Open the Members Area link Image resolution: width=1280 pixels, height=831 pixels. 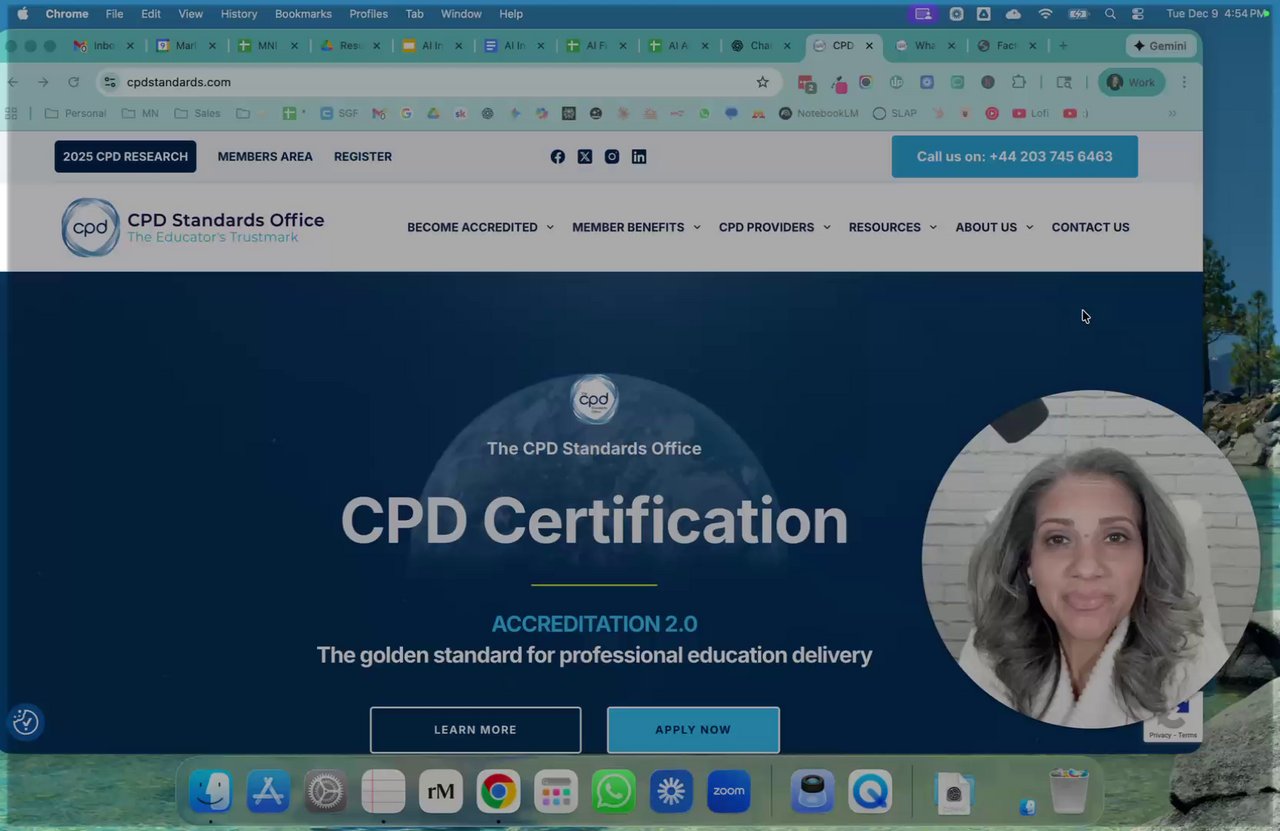click(265, 156)
